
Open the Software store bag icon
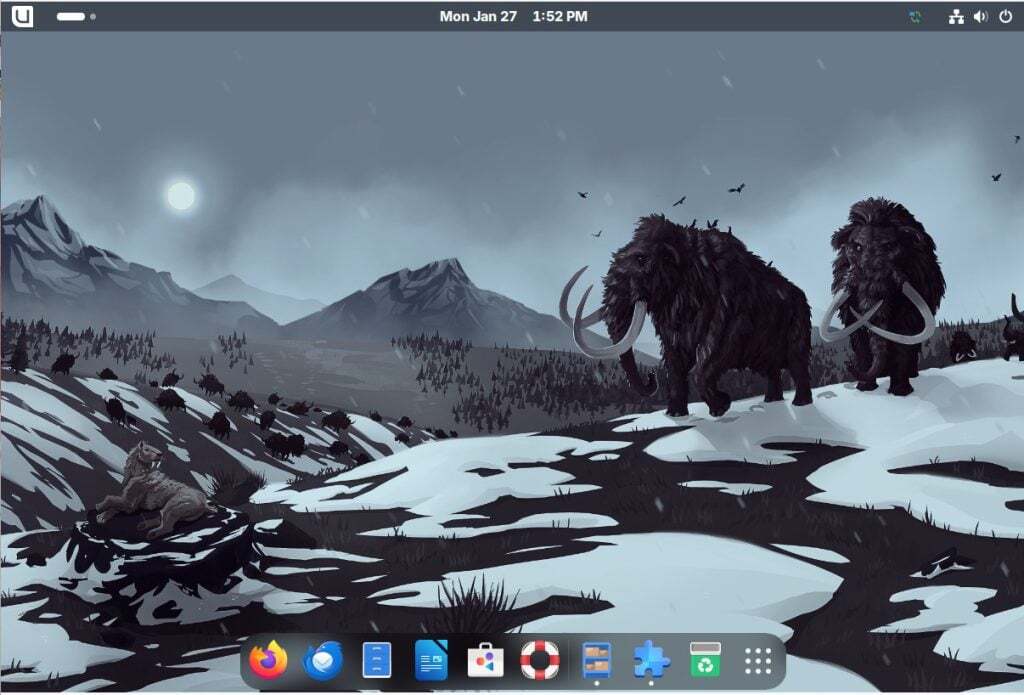(x=485, y=660)
